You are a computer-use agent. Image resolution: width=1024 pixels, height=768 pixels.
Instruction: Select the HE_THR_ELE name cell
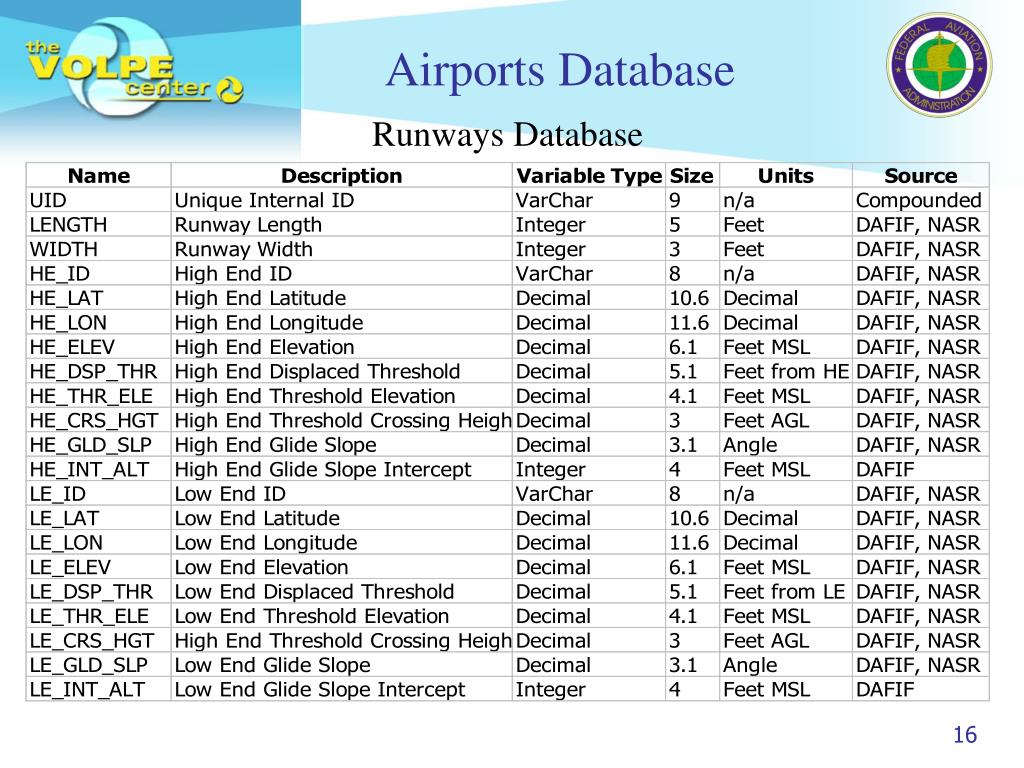(x=99, y=396)
